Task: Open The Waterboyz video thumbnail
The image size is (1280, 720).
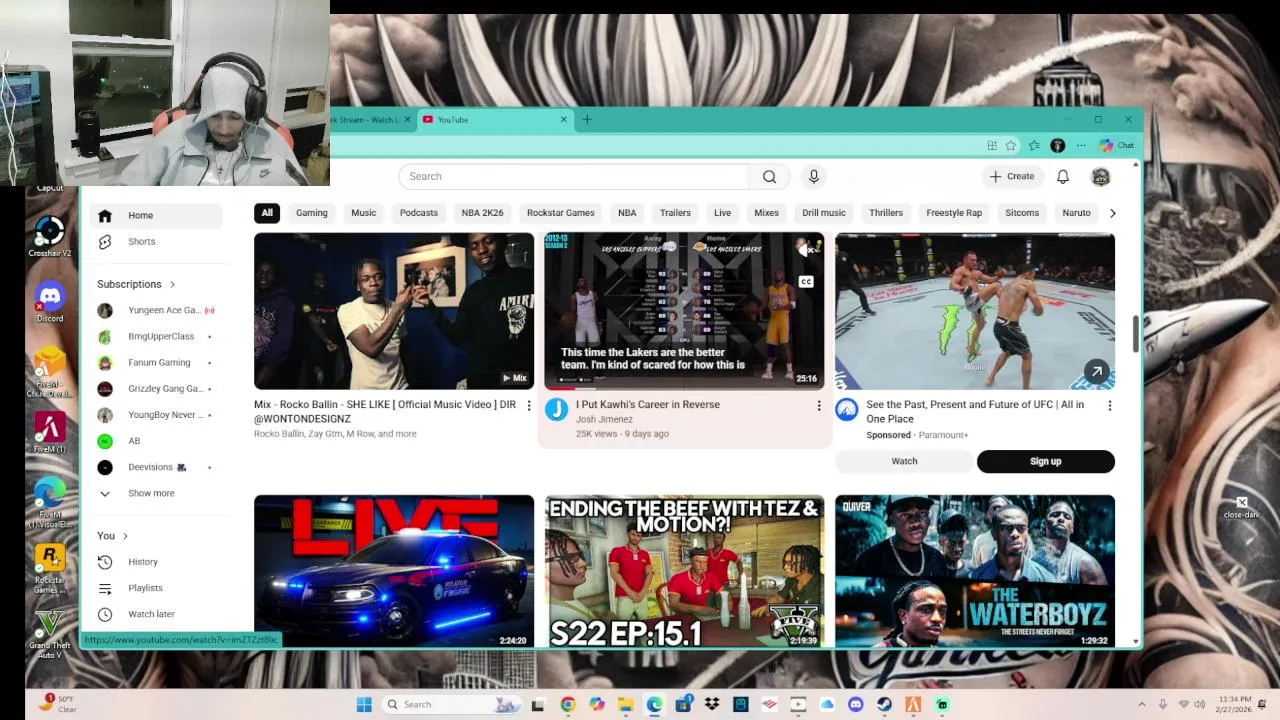Action: pyautogui.click(x=975, y=571)
